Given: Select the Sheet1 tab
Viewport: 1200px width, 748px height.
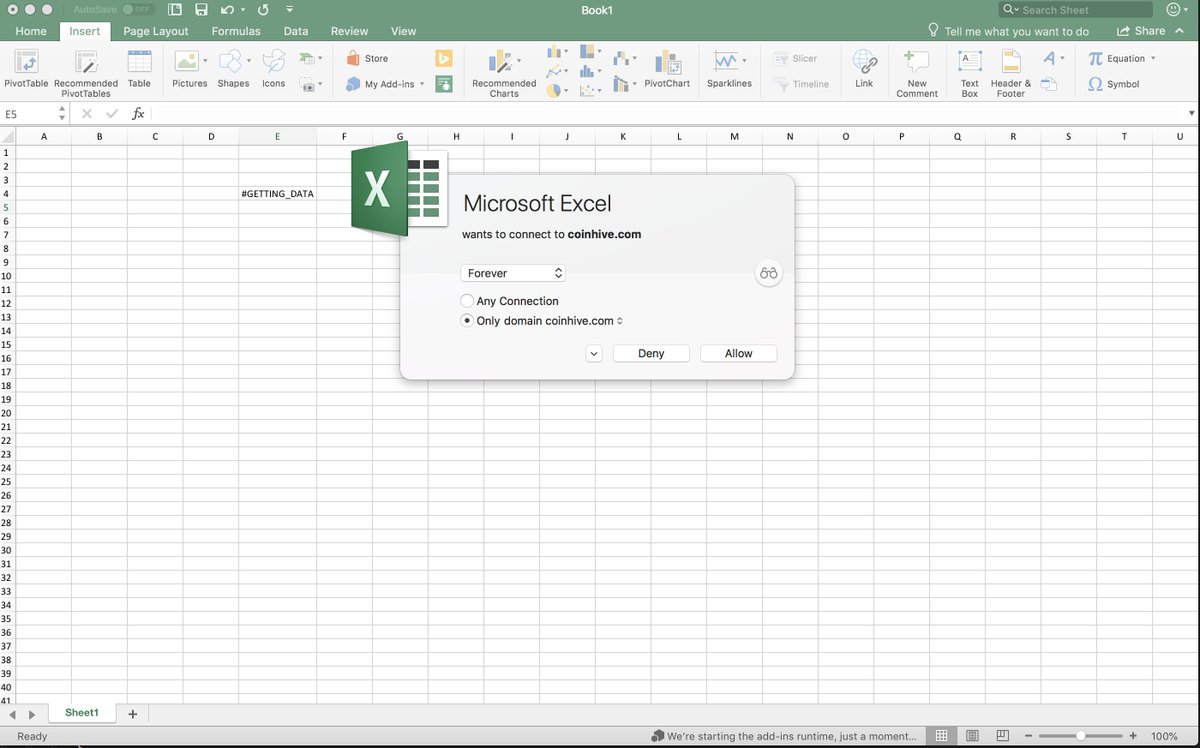Looking at the screenshot, I should tap(82, 713).
